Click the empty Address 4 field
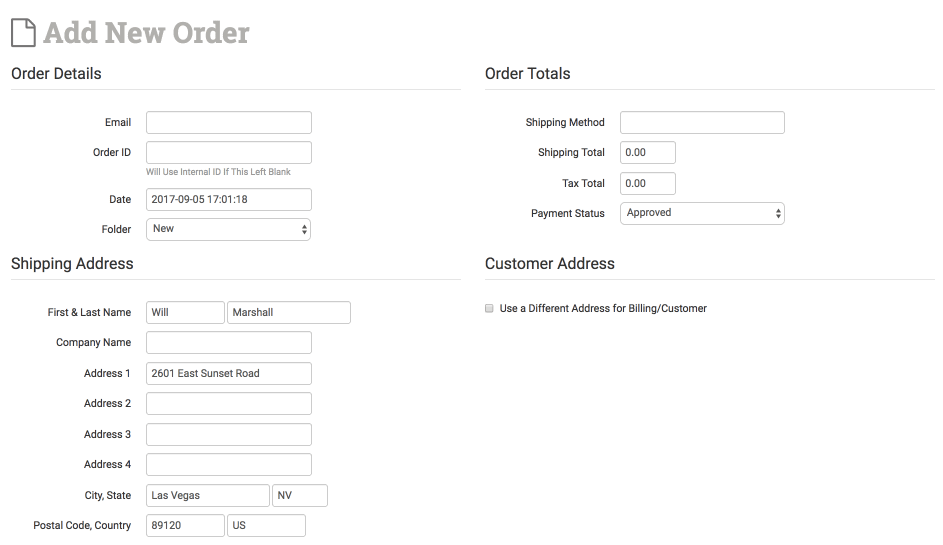 click(228, 464)
